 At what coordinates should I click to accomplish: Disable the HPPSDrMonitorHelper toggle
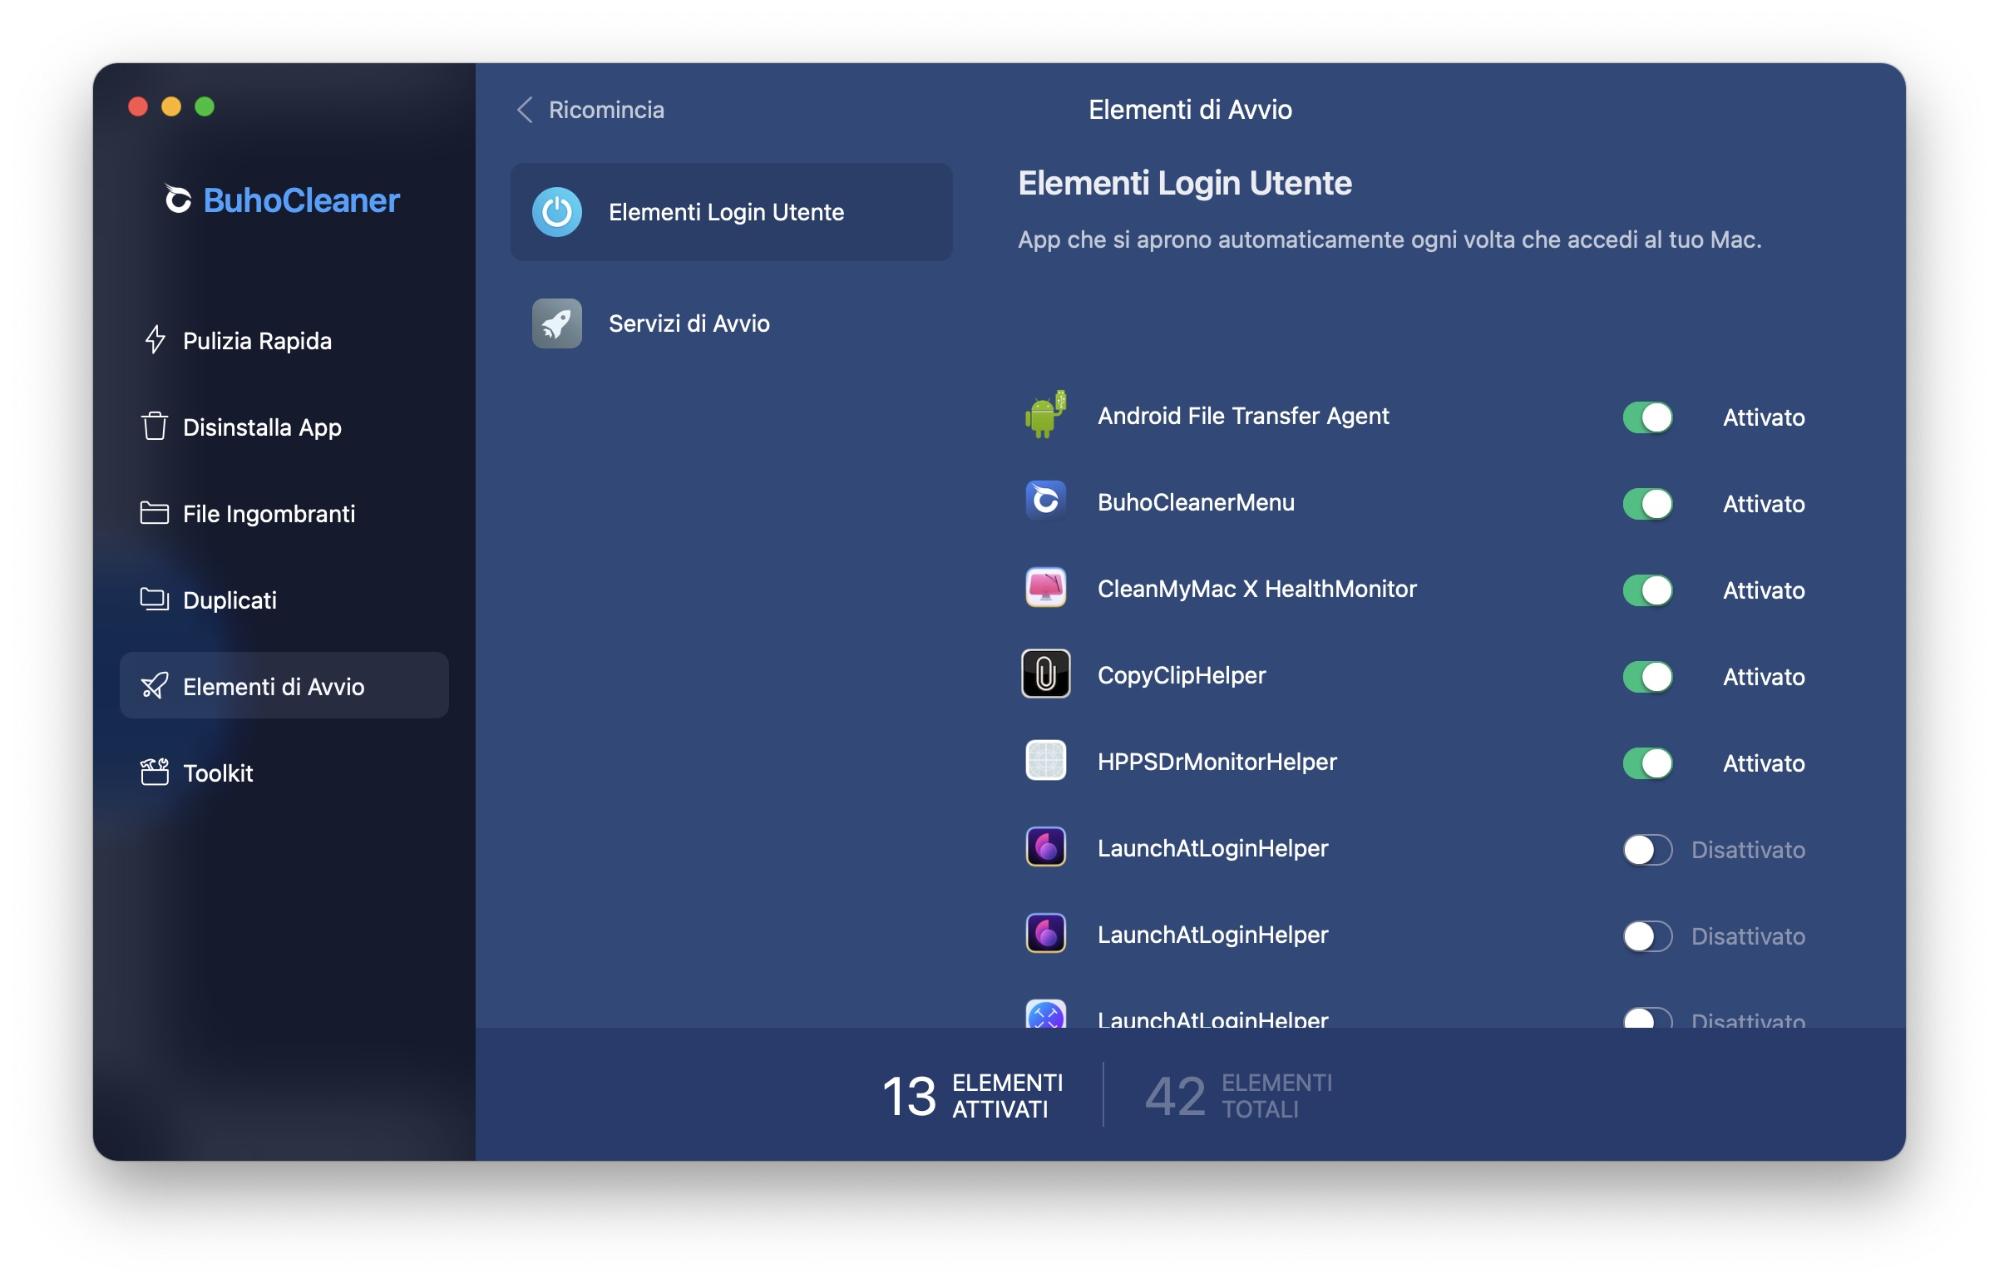click(1646, 763)
